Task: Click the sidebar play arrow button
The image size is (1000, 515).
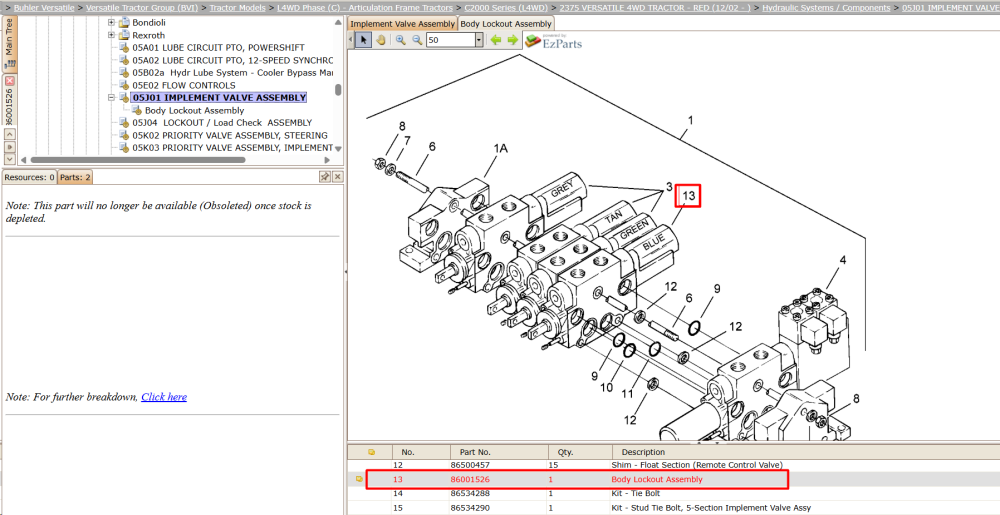Action: tap(10, 147)
